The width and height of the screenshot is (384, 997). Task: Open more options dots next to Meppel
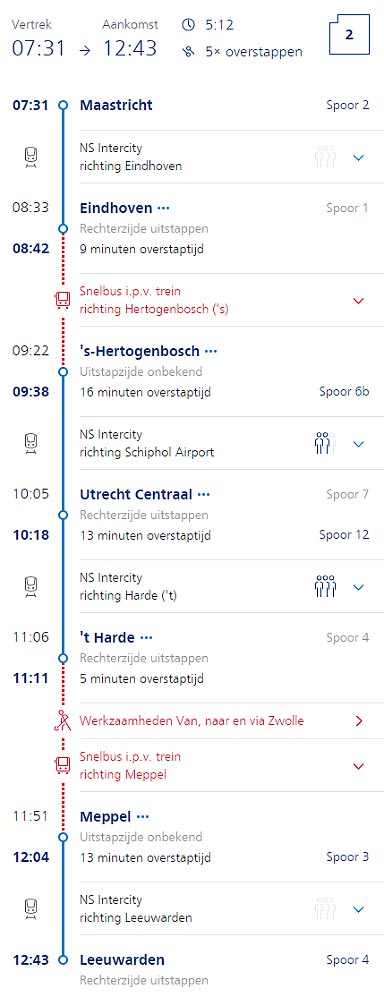[143, 816]
